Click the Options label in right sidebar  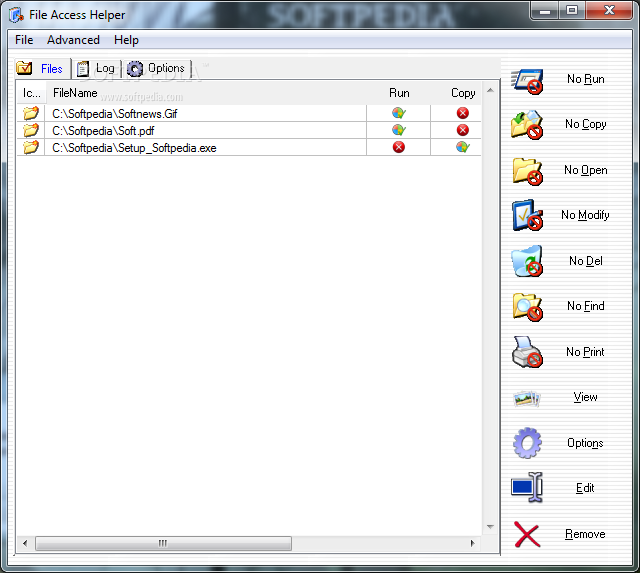tap(585, 443)
